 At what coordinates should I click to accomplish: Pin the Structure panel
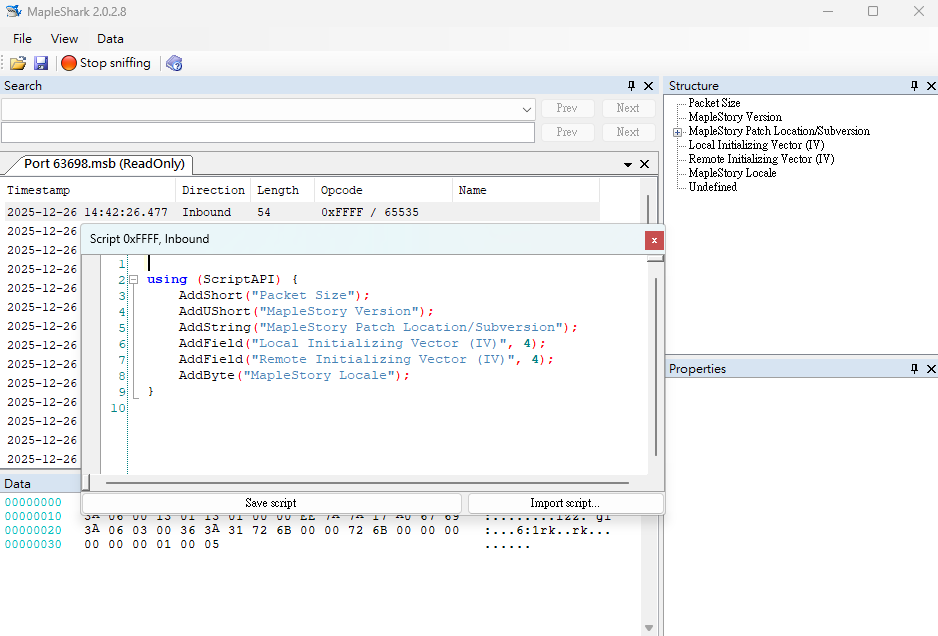point(914,86)
